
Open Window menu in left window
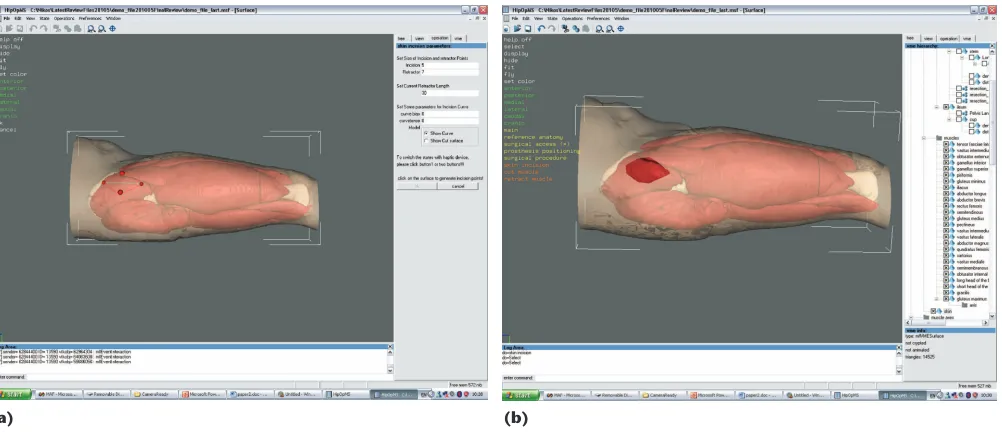[112, 19]
